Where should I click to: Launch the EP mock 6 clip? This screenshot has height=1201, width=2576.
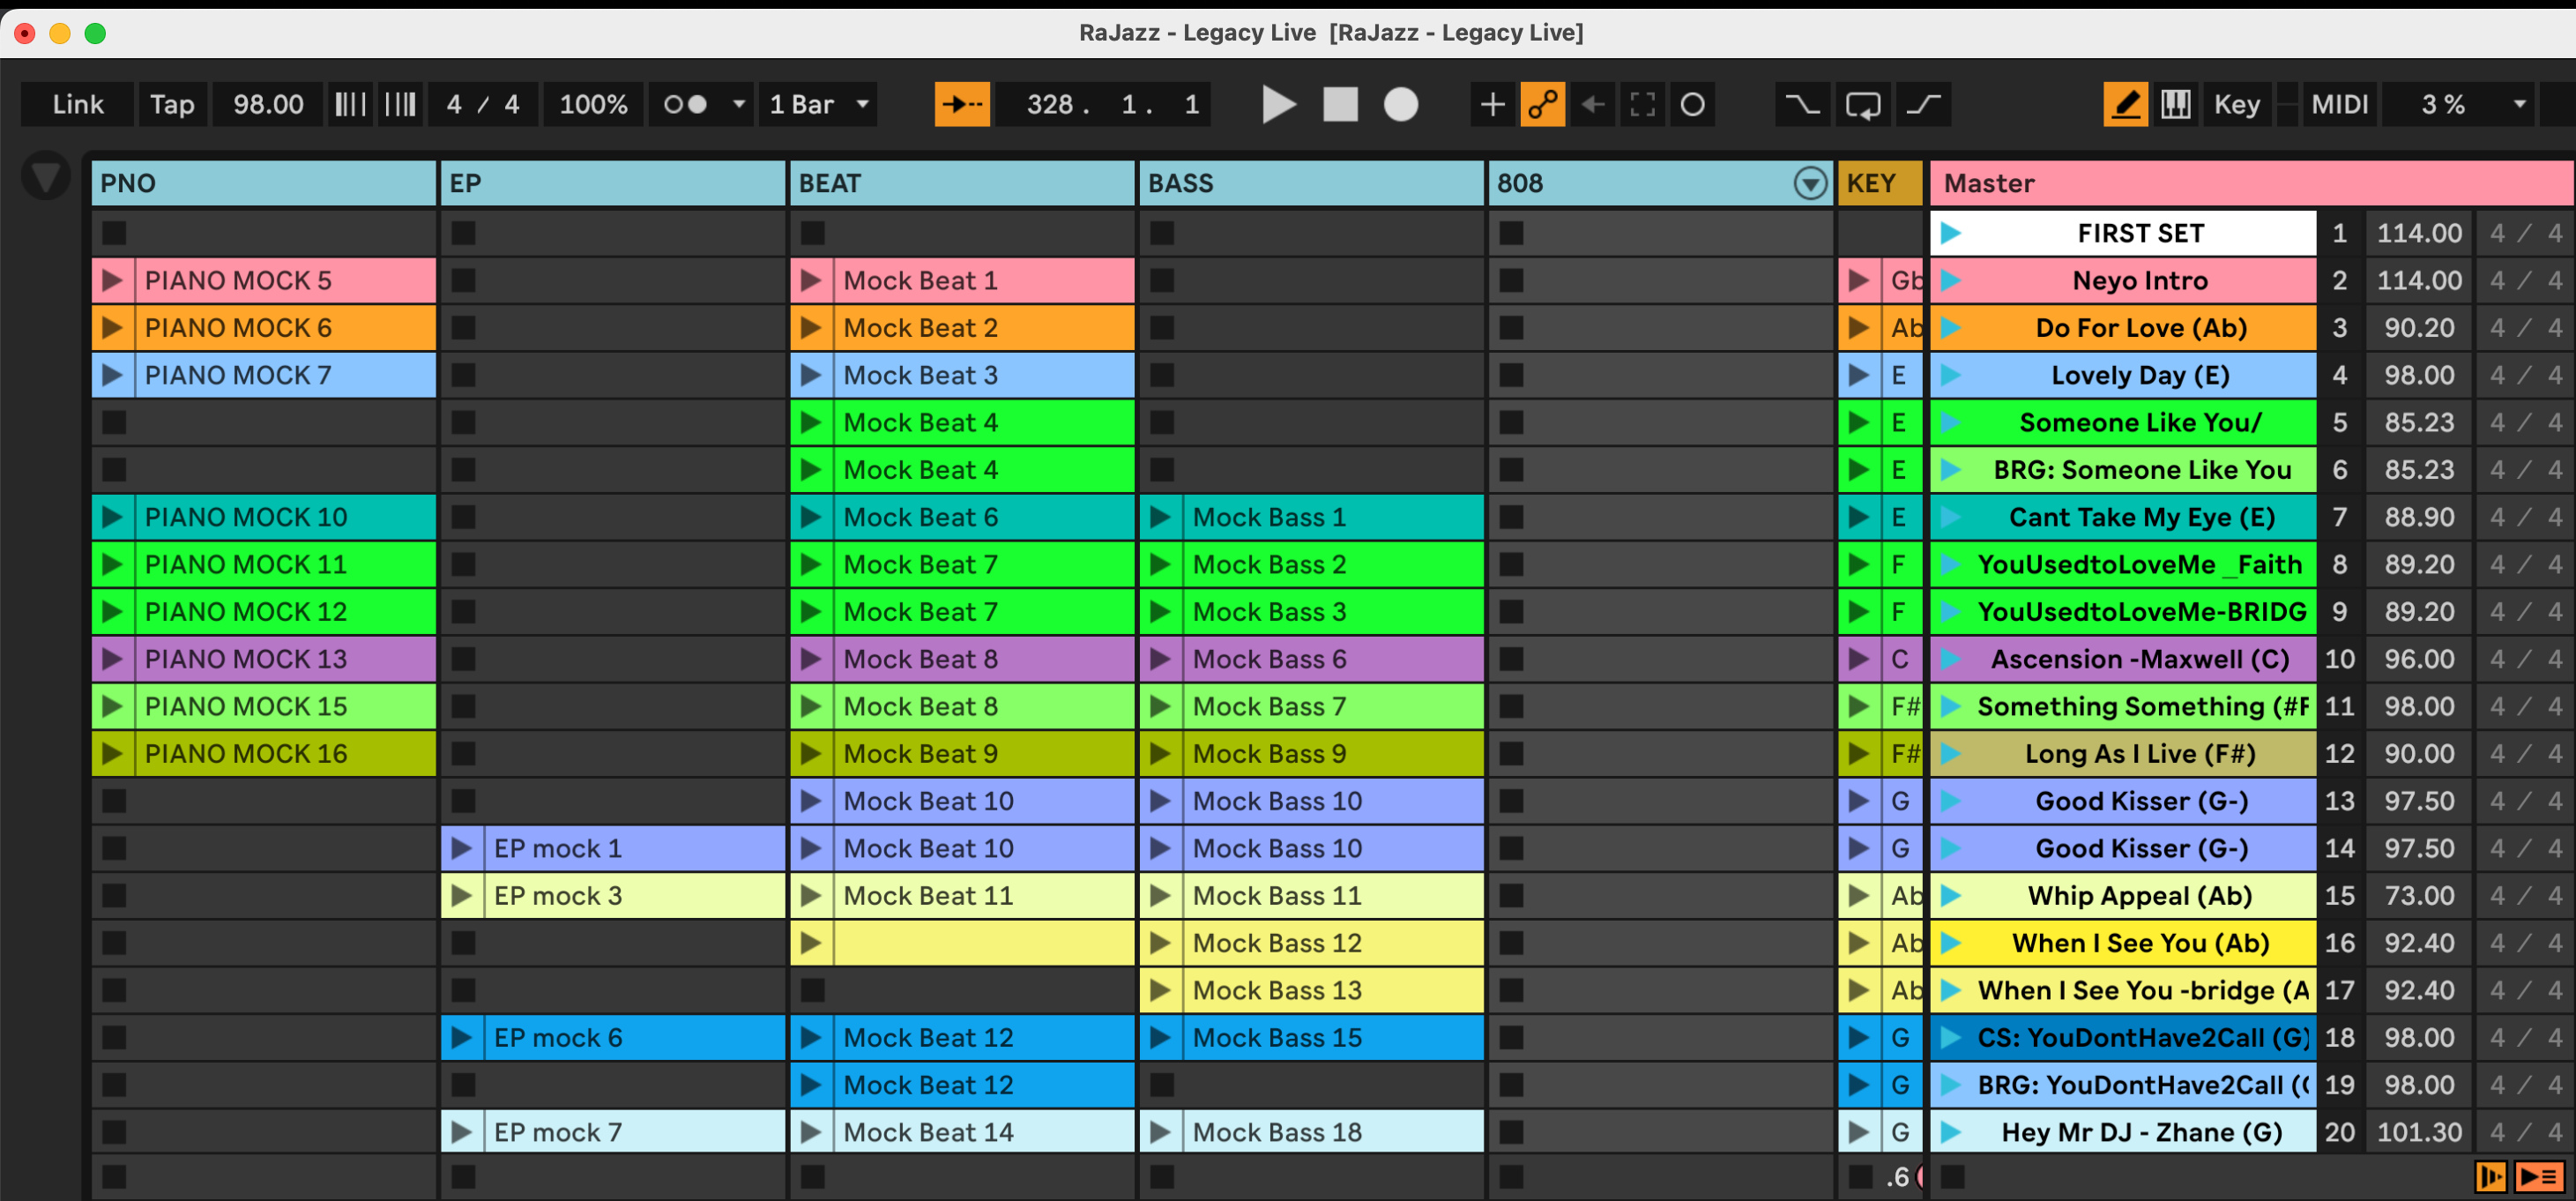coord(462,1038)
